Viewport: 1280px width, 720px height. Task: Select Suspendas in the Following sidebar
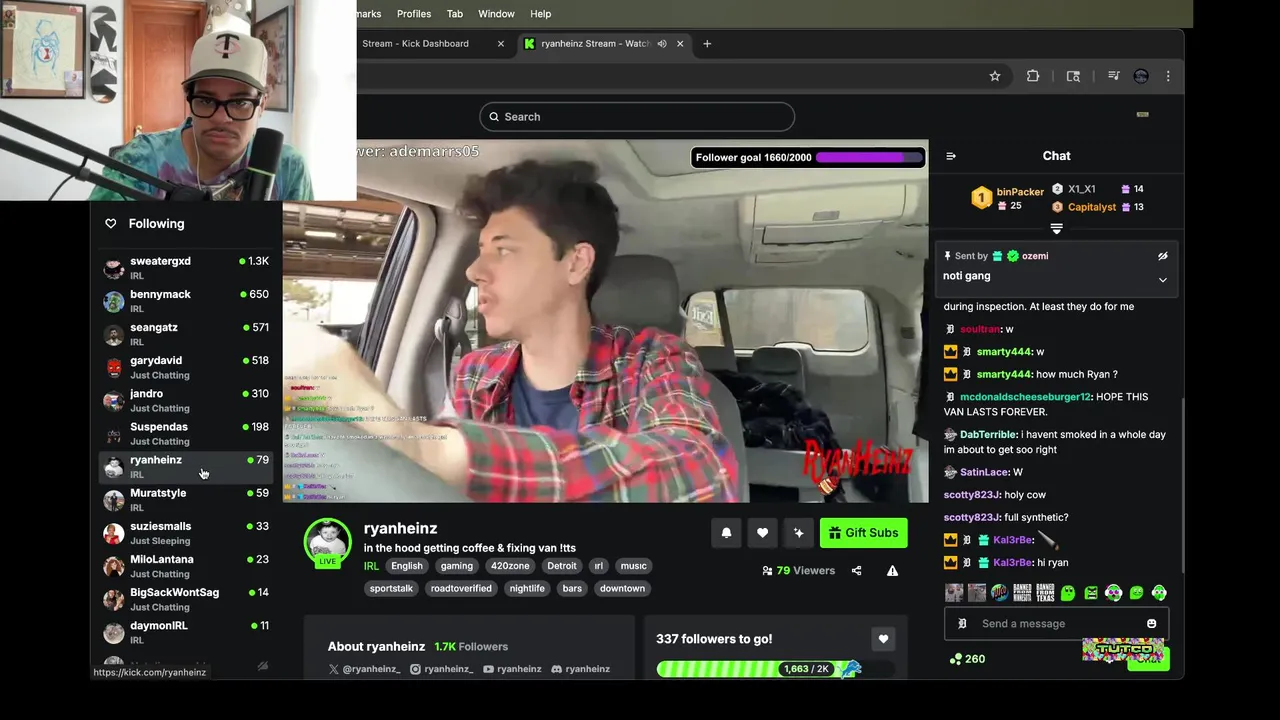(186, 434)
